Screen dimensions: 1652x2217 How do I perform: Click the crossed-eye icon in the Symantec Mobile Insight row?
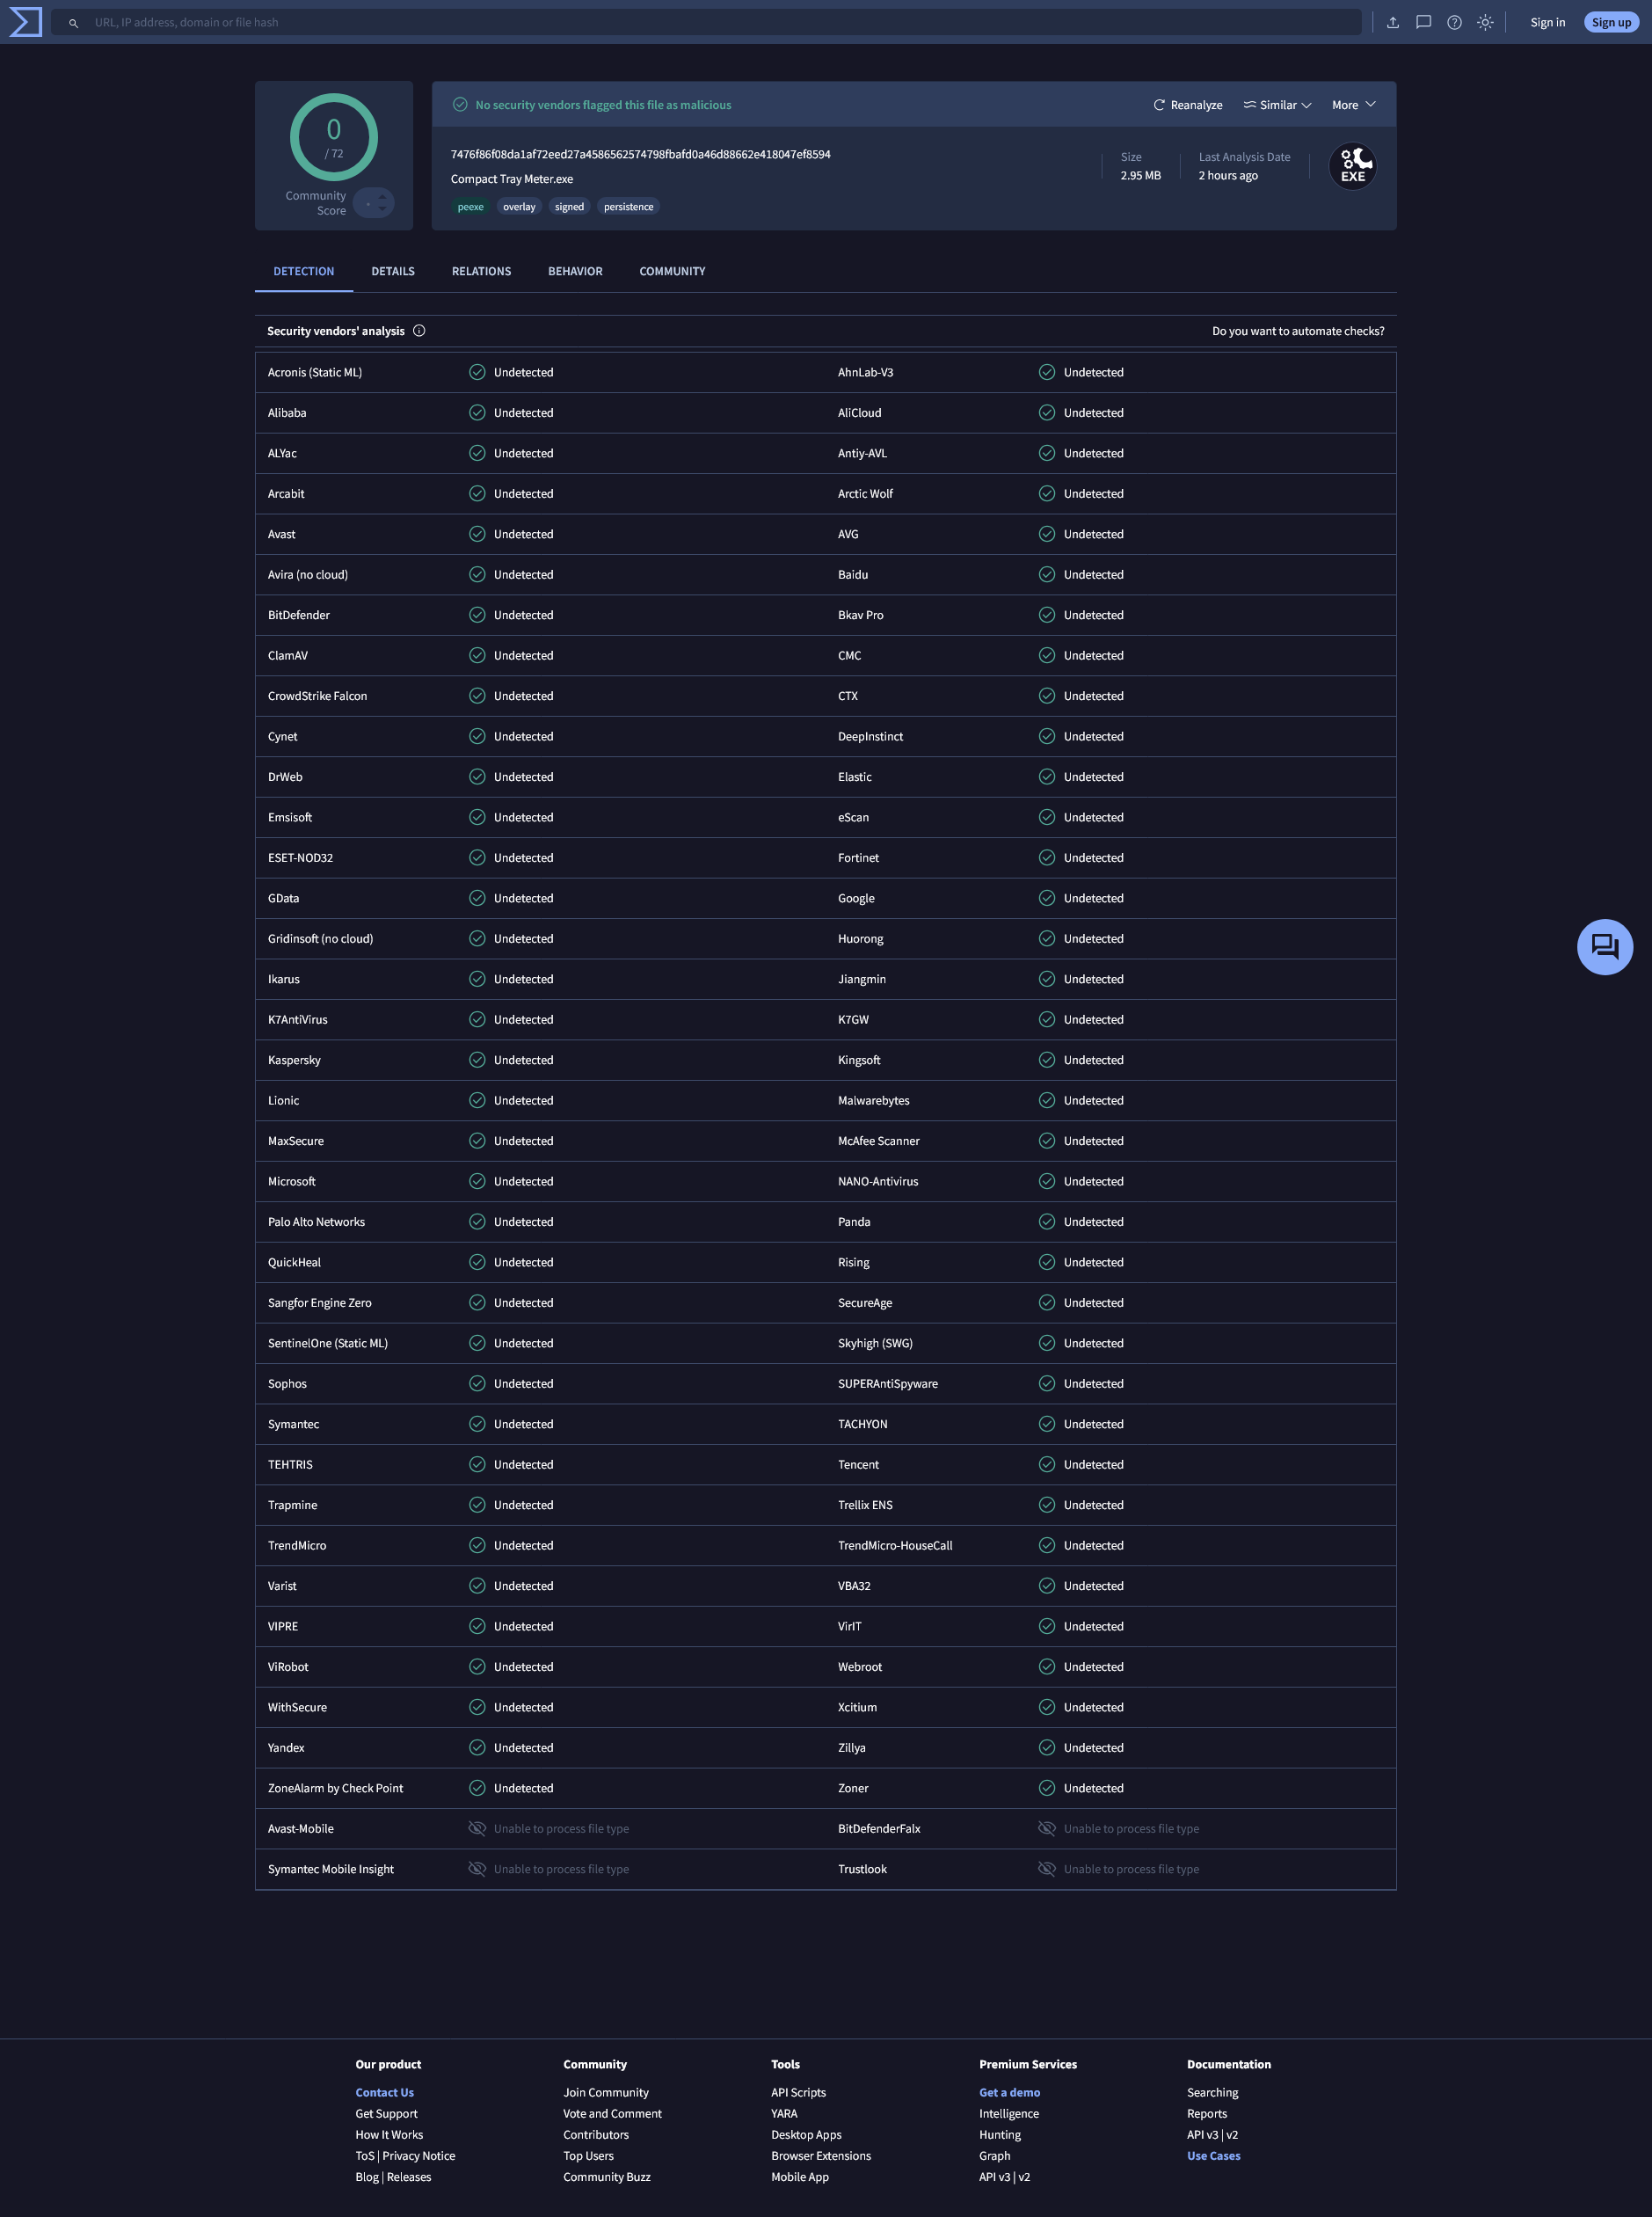[x=477, y=1869]
